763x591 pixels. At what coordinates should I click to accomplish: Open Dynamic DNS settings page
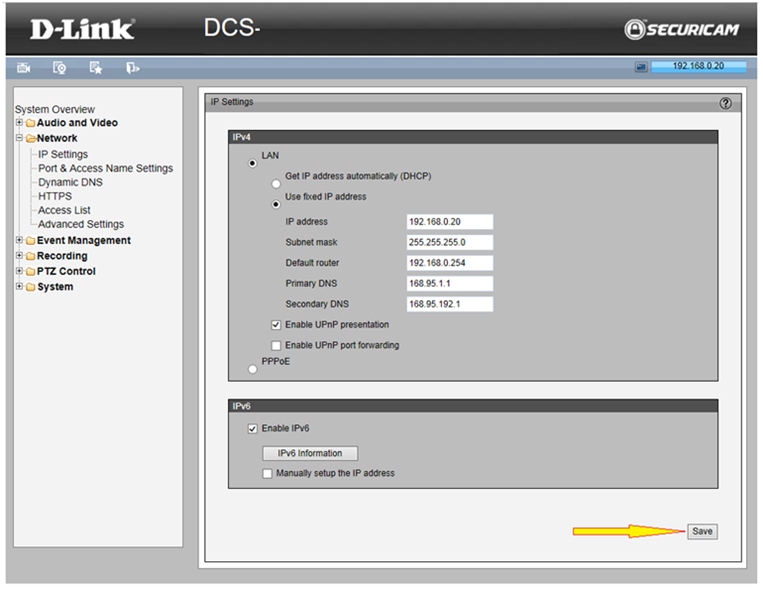coord(70,183)
